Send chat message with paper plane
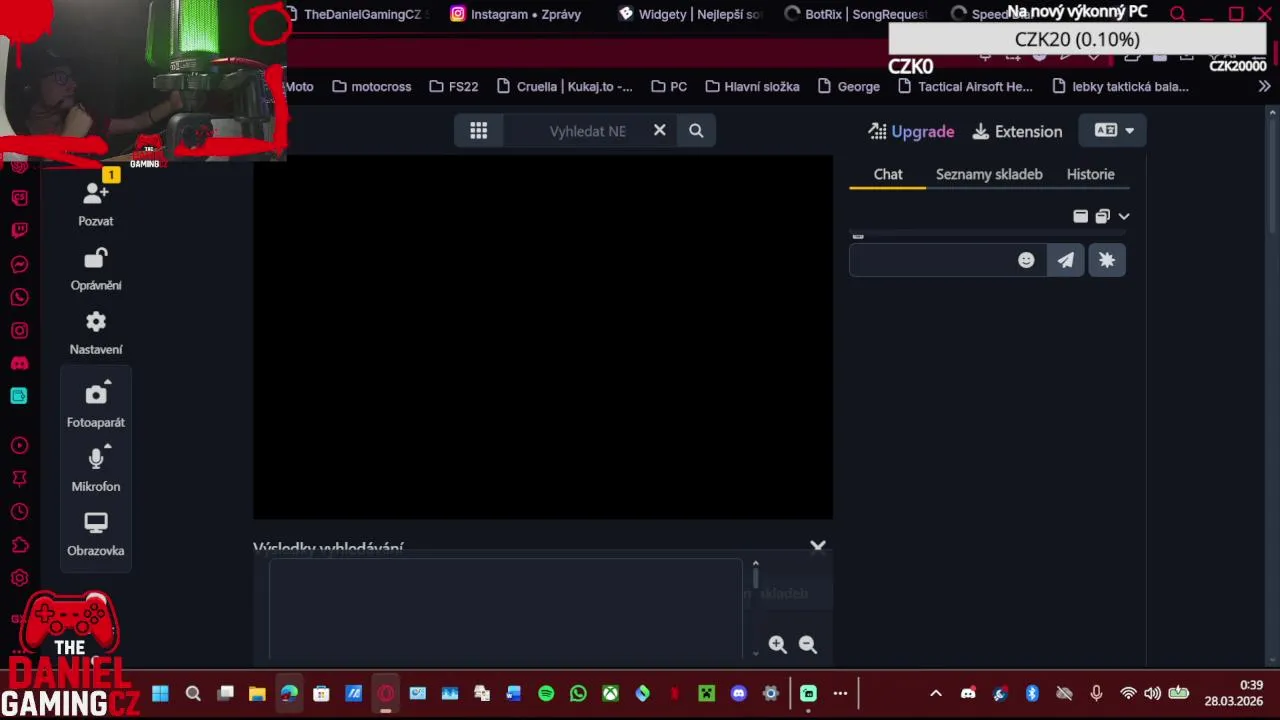 tap(1065, 260)
